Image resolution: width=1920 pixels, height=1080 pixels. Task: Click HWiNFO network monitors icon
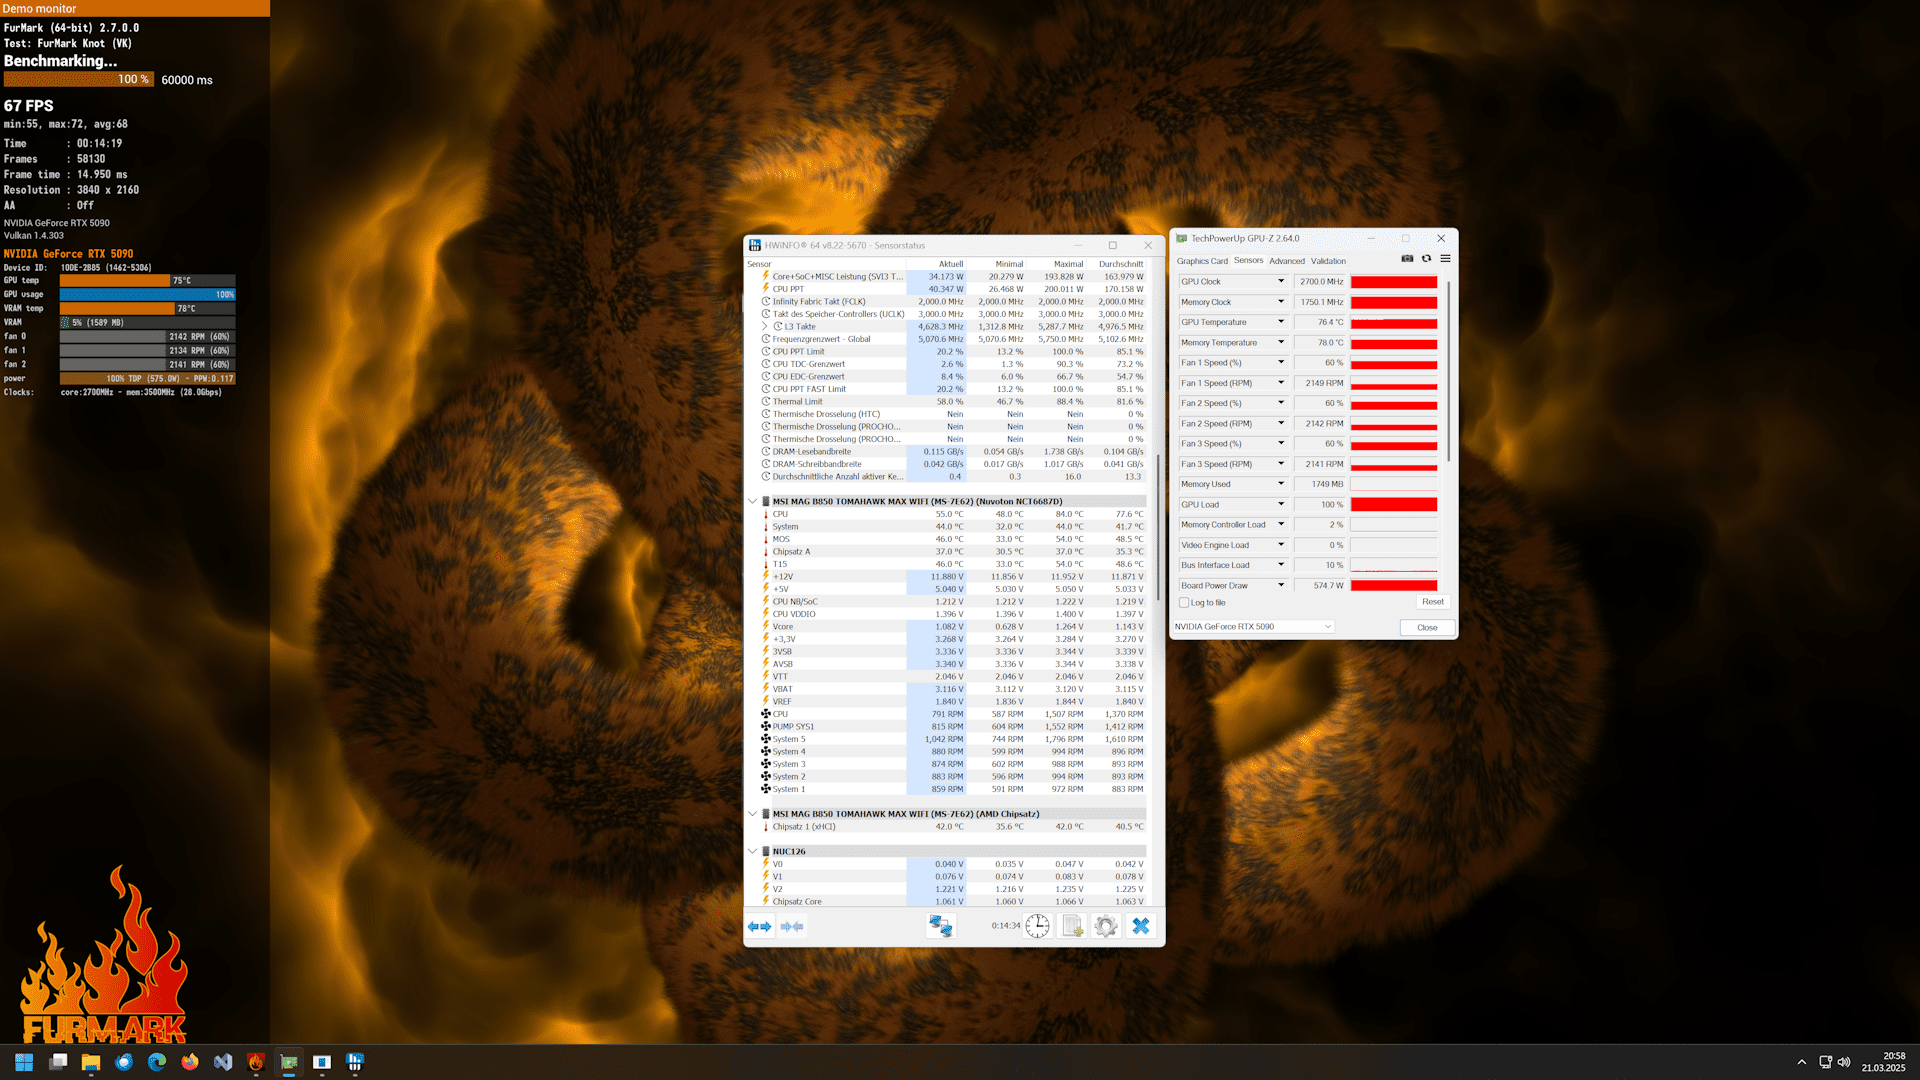(x=940, y=926)
